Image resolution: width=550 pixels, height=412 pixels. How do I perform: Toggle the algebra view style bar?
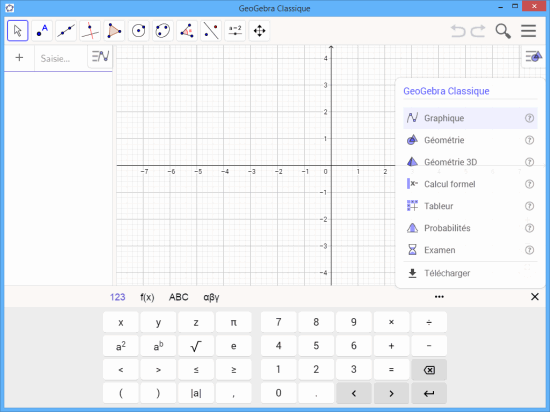tap(100, 56)
